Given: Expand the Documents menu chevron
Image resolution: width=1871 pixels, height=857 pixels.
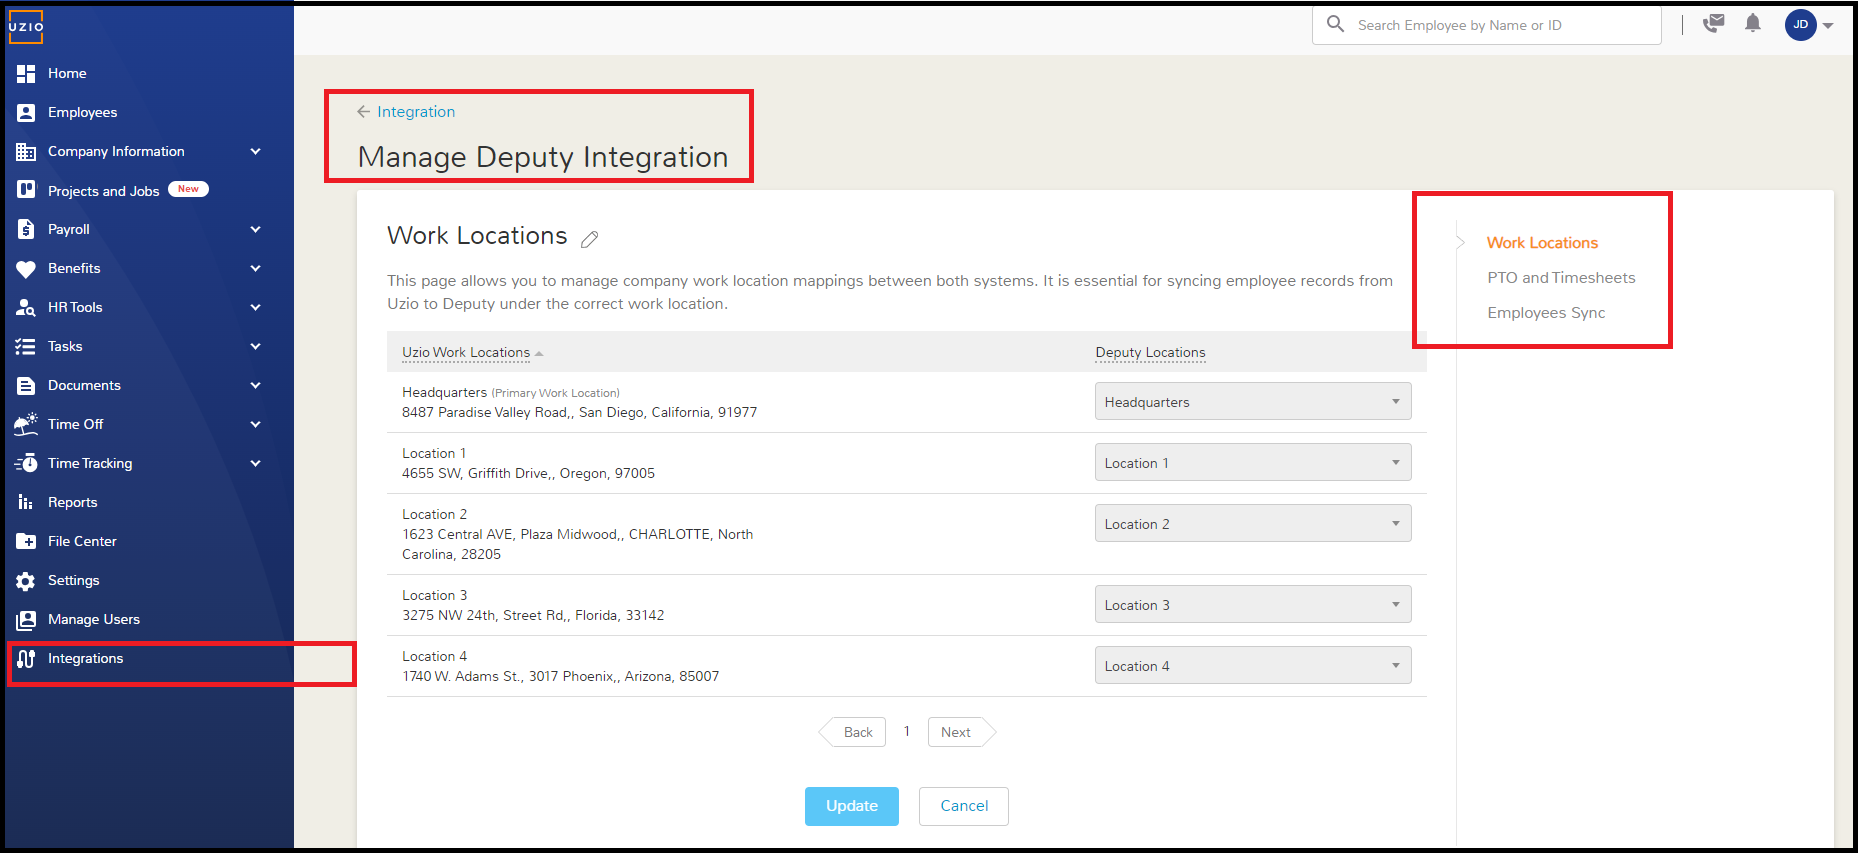Looking at the screenshot, I should (x=255, y=386).
